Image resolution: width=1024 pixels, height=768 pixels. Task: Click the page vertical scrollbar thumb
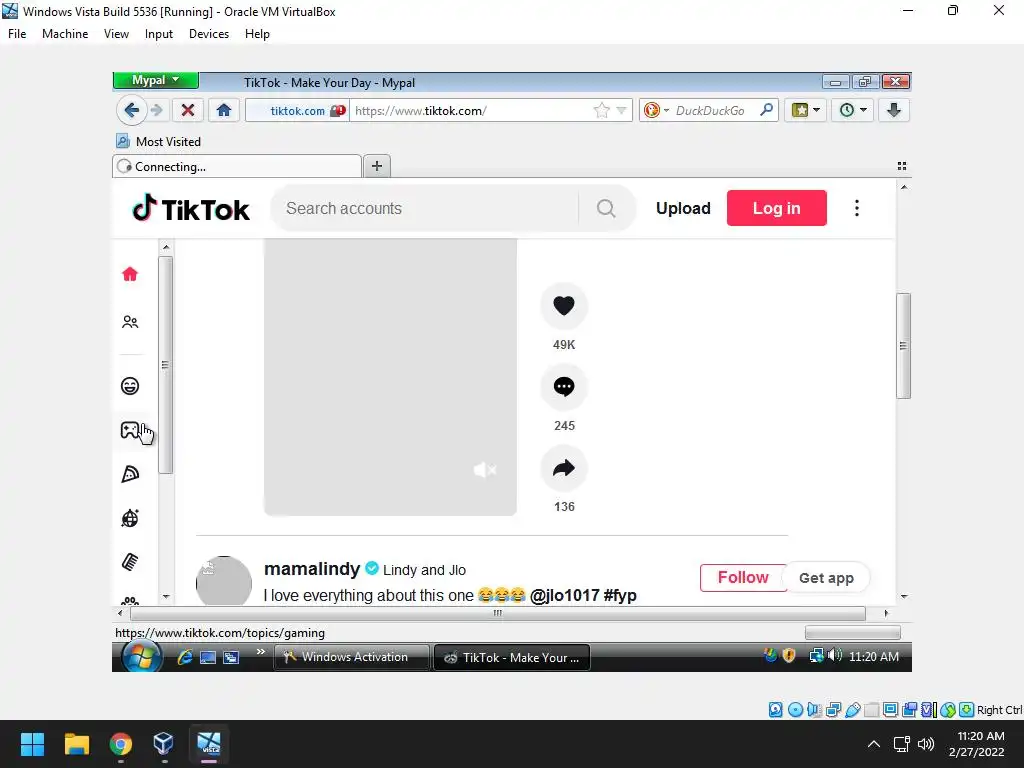(903, 345)
